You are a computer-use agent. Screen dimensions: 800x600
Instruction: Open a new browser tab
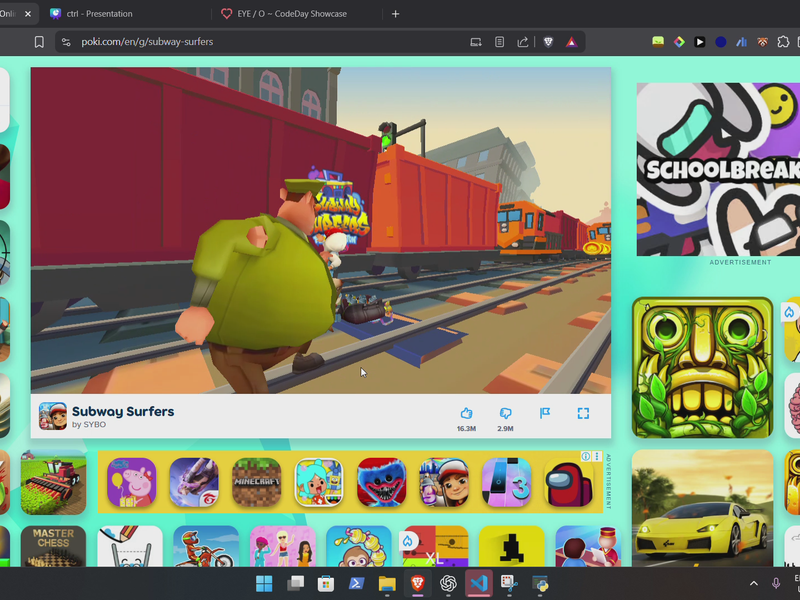(395, 14)
